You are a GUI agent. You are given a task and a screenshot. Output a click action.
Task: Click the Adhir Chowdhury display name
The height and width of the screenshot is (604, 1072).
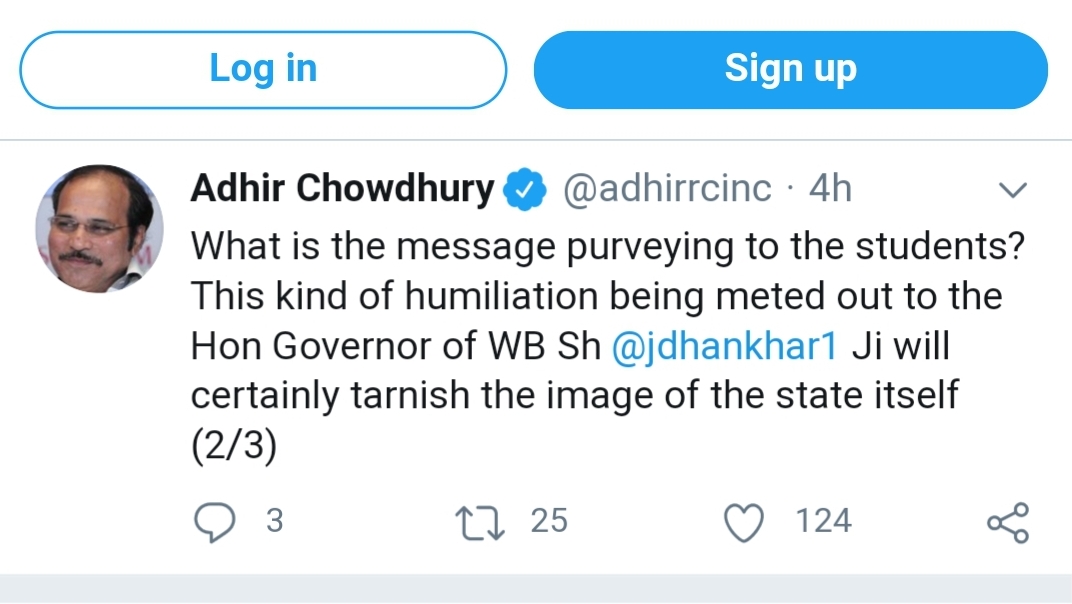coord(342,189)
